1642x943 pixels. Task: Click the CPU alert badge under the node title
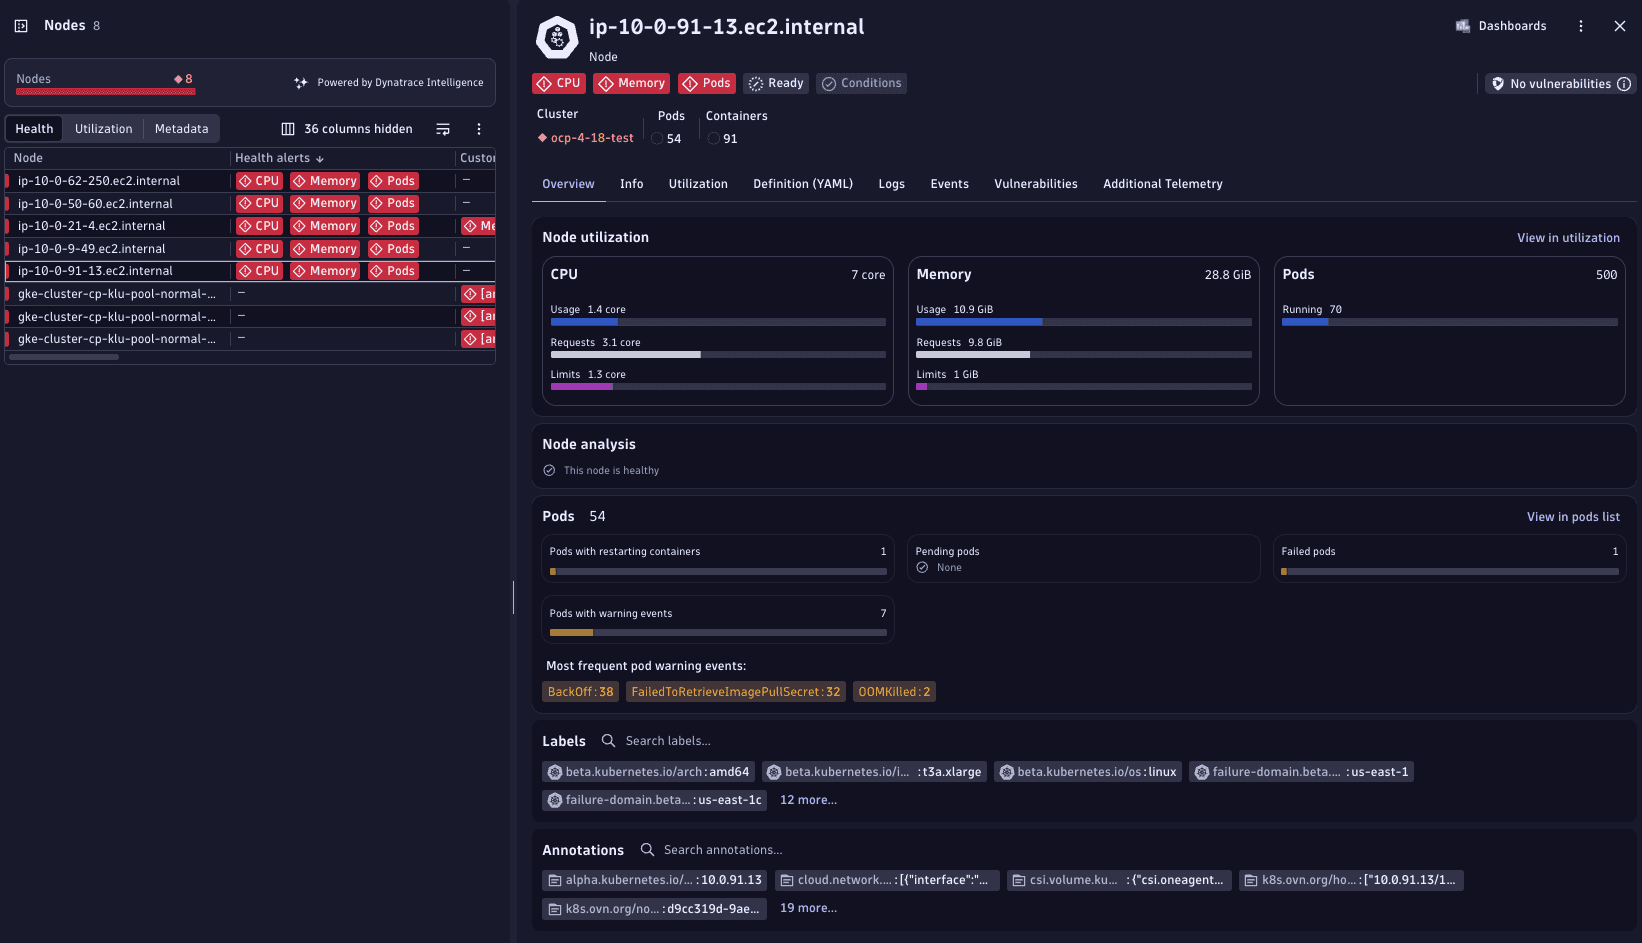(558, 83)
